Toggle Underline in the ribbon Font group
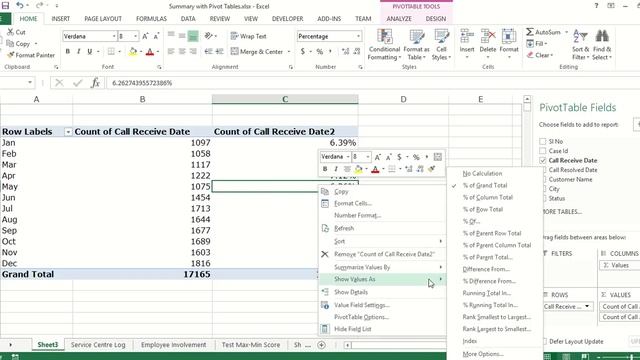 pos(89,51)
